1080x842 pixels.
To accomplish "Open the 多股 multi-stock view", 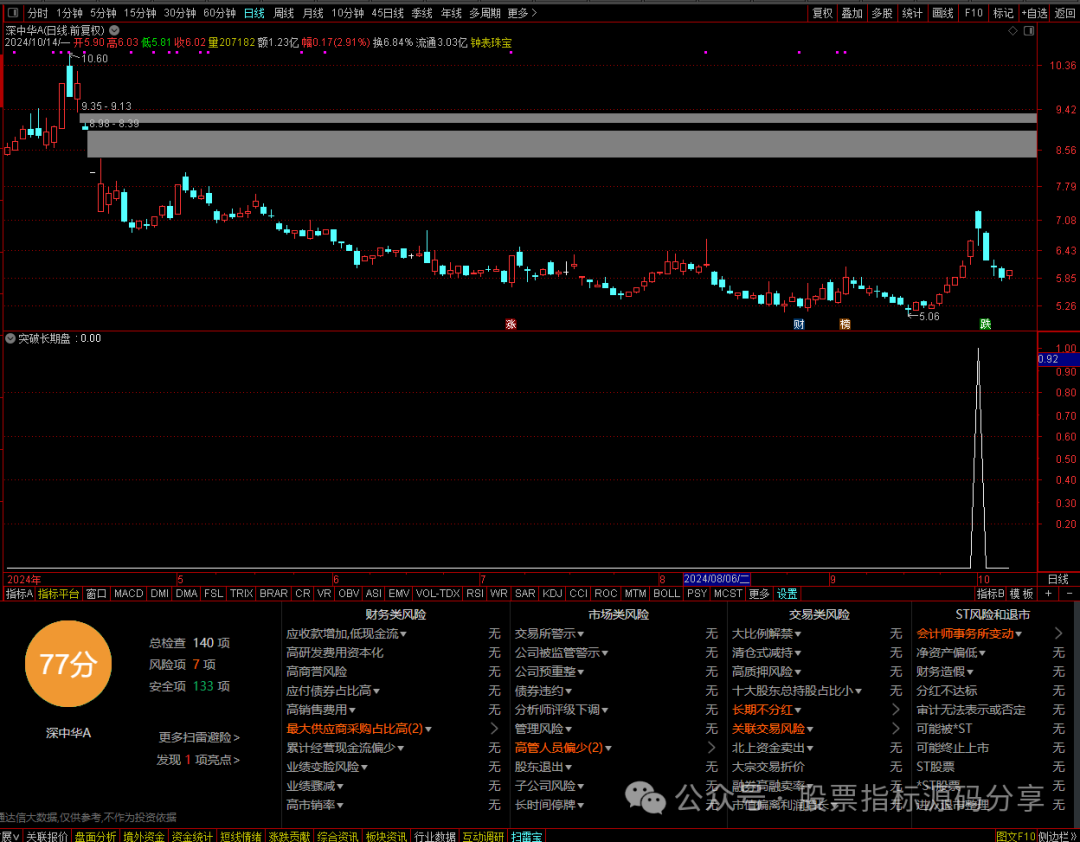I will [x=882, y=13].
